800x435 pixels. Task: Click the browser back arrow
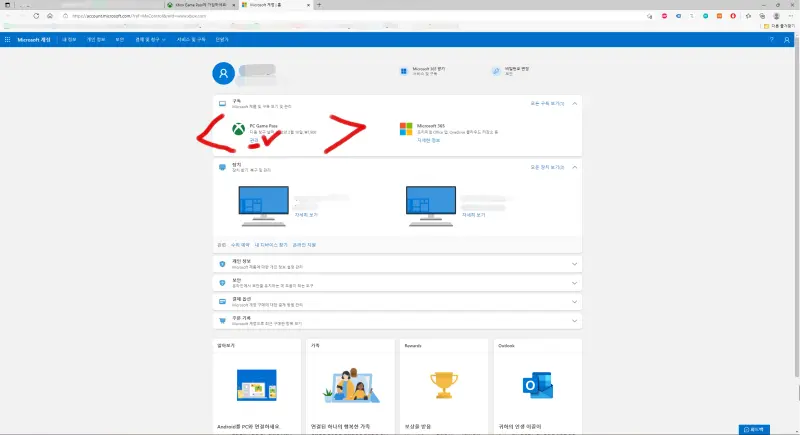[8, 16]
